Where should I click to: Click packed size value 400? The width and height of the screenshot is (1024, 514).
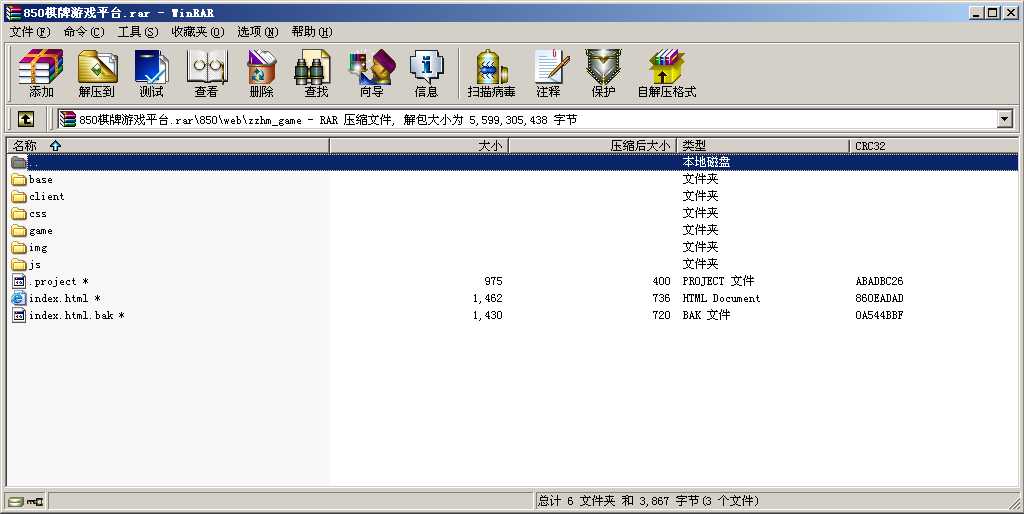661,281
